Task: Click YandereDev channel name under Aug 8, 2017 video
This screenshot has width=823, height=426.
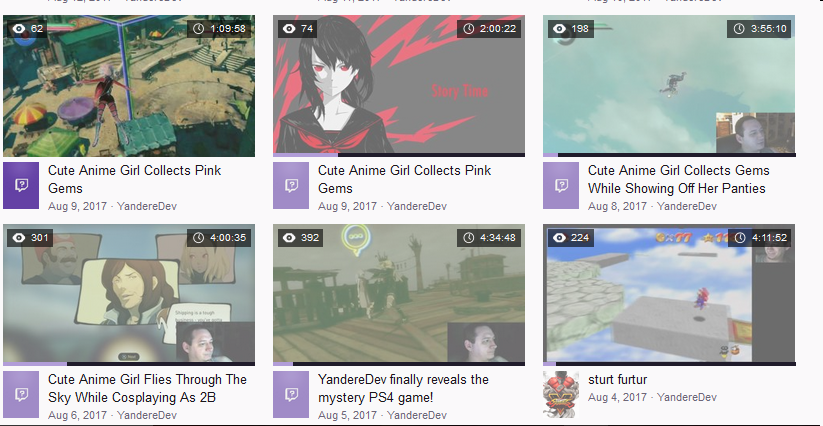Action: (x=687, y=206)
